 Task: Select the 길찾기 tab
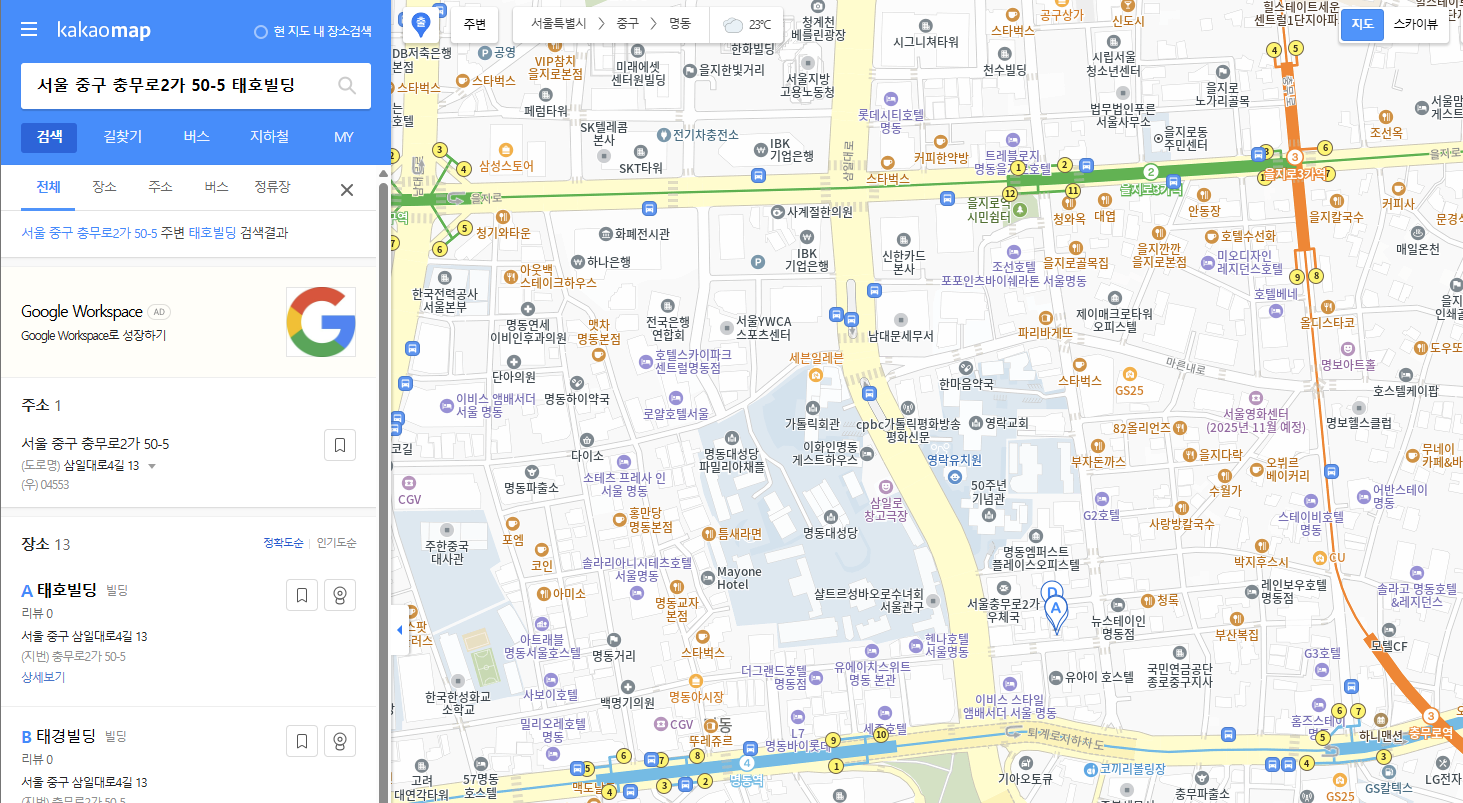coord(123,137)
